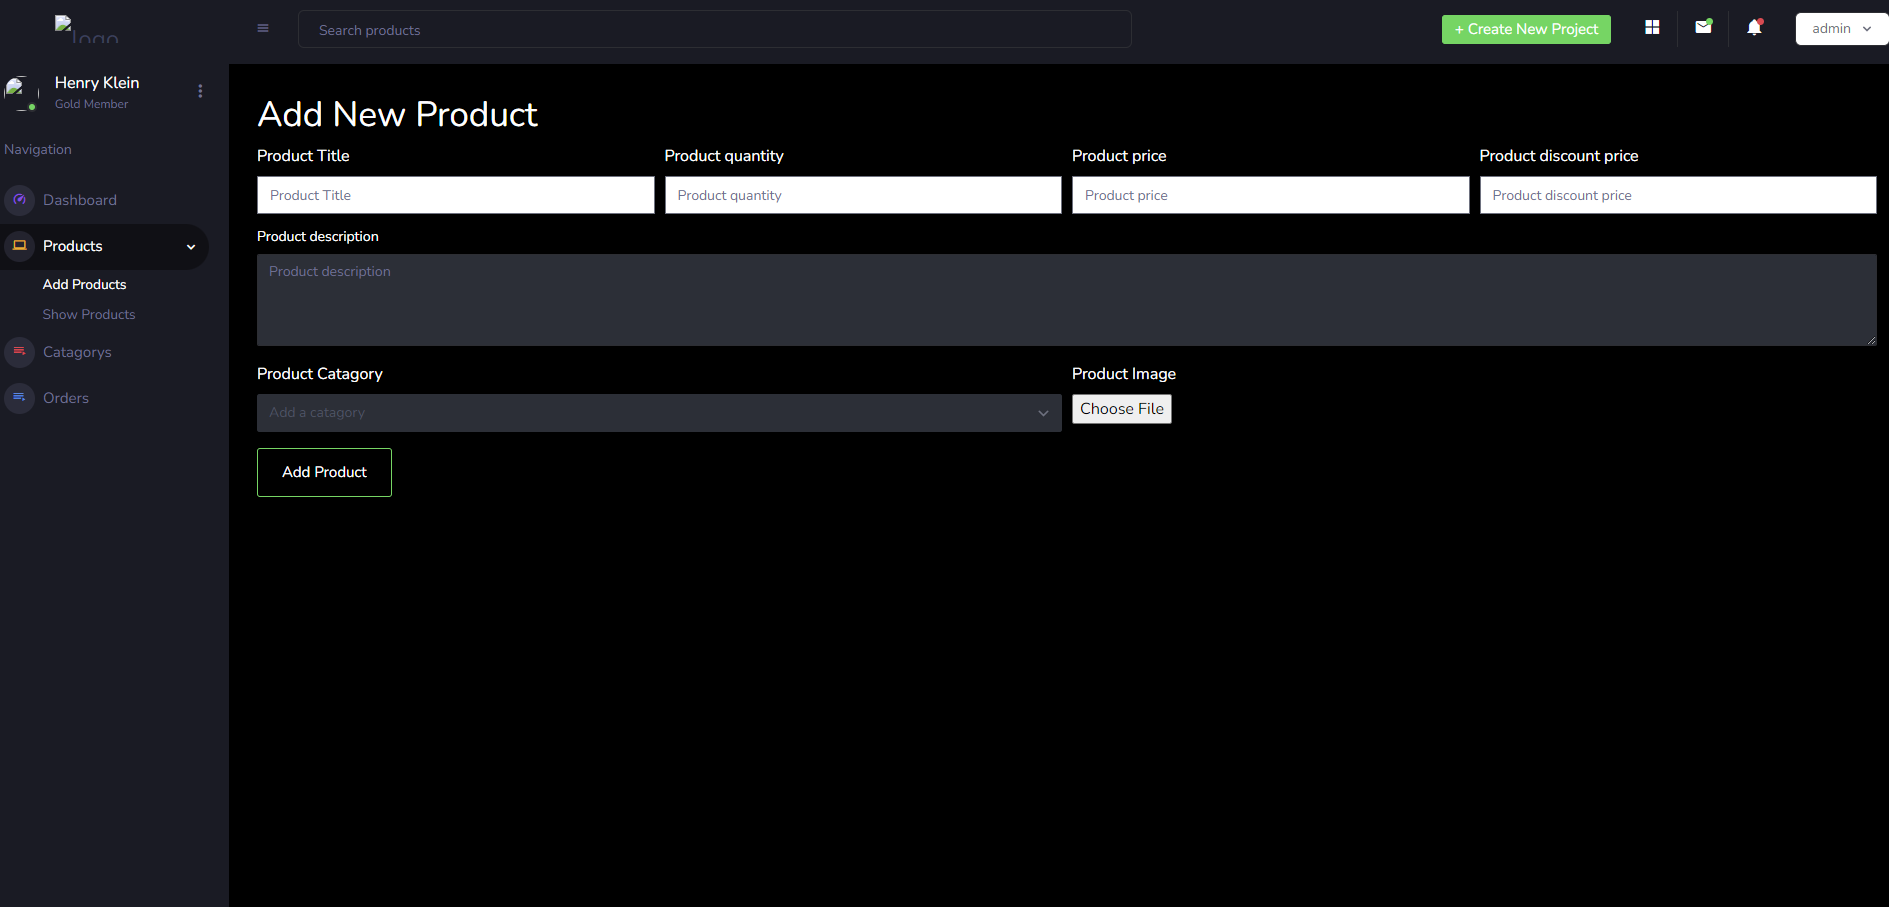
Task: Click the Add Product button
Action: pos(324,472)
